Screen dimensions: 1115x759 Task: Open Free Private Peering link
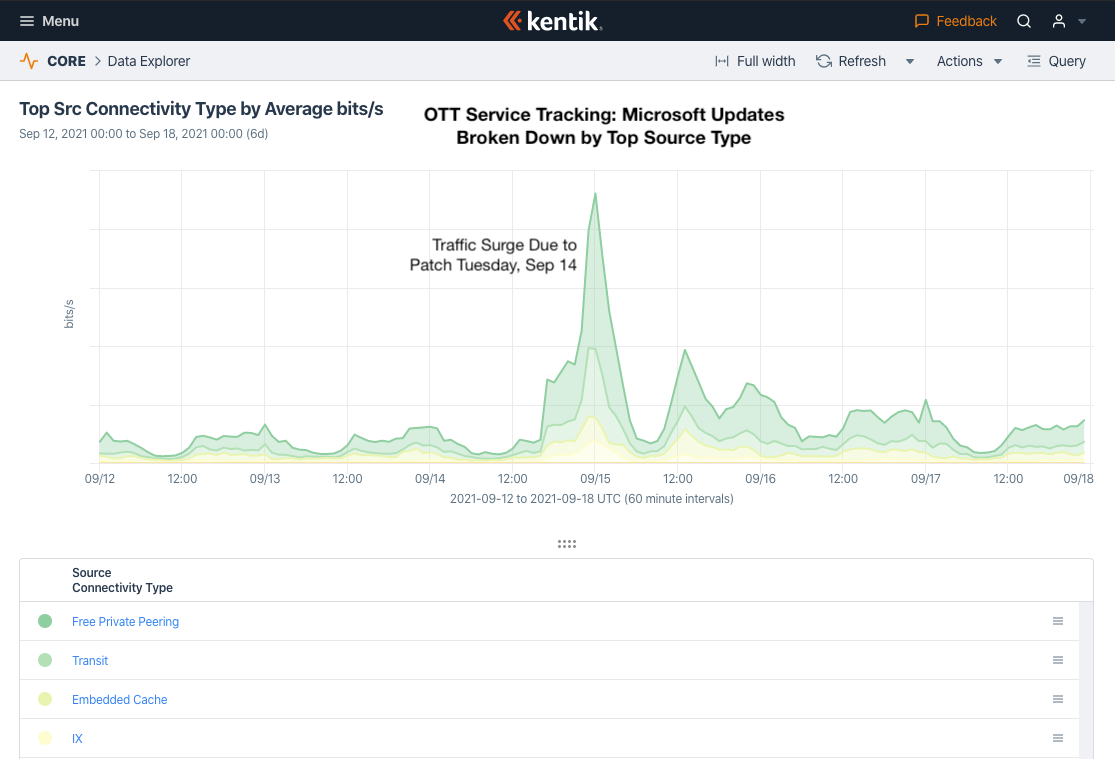[x=125, y=622]
